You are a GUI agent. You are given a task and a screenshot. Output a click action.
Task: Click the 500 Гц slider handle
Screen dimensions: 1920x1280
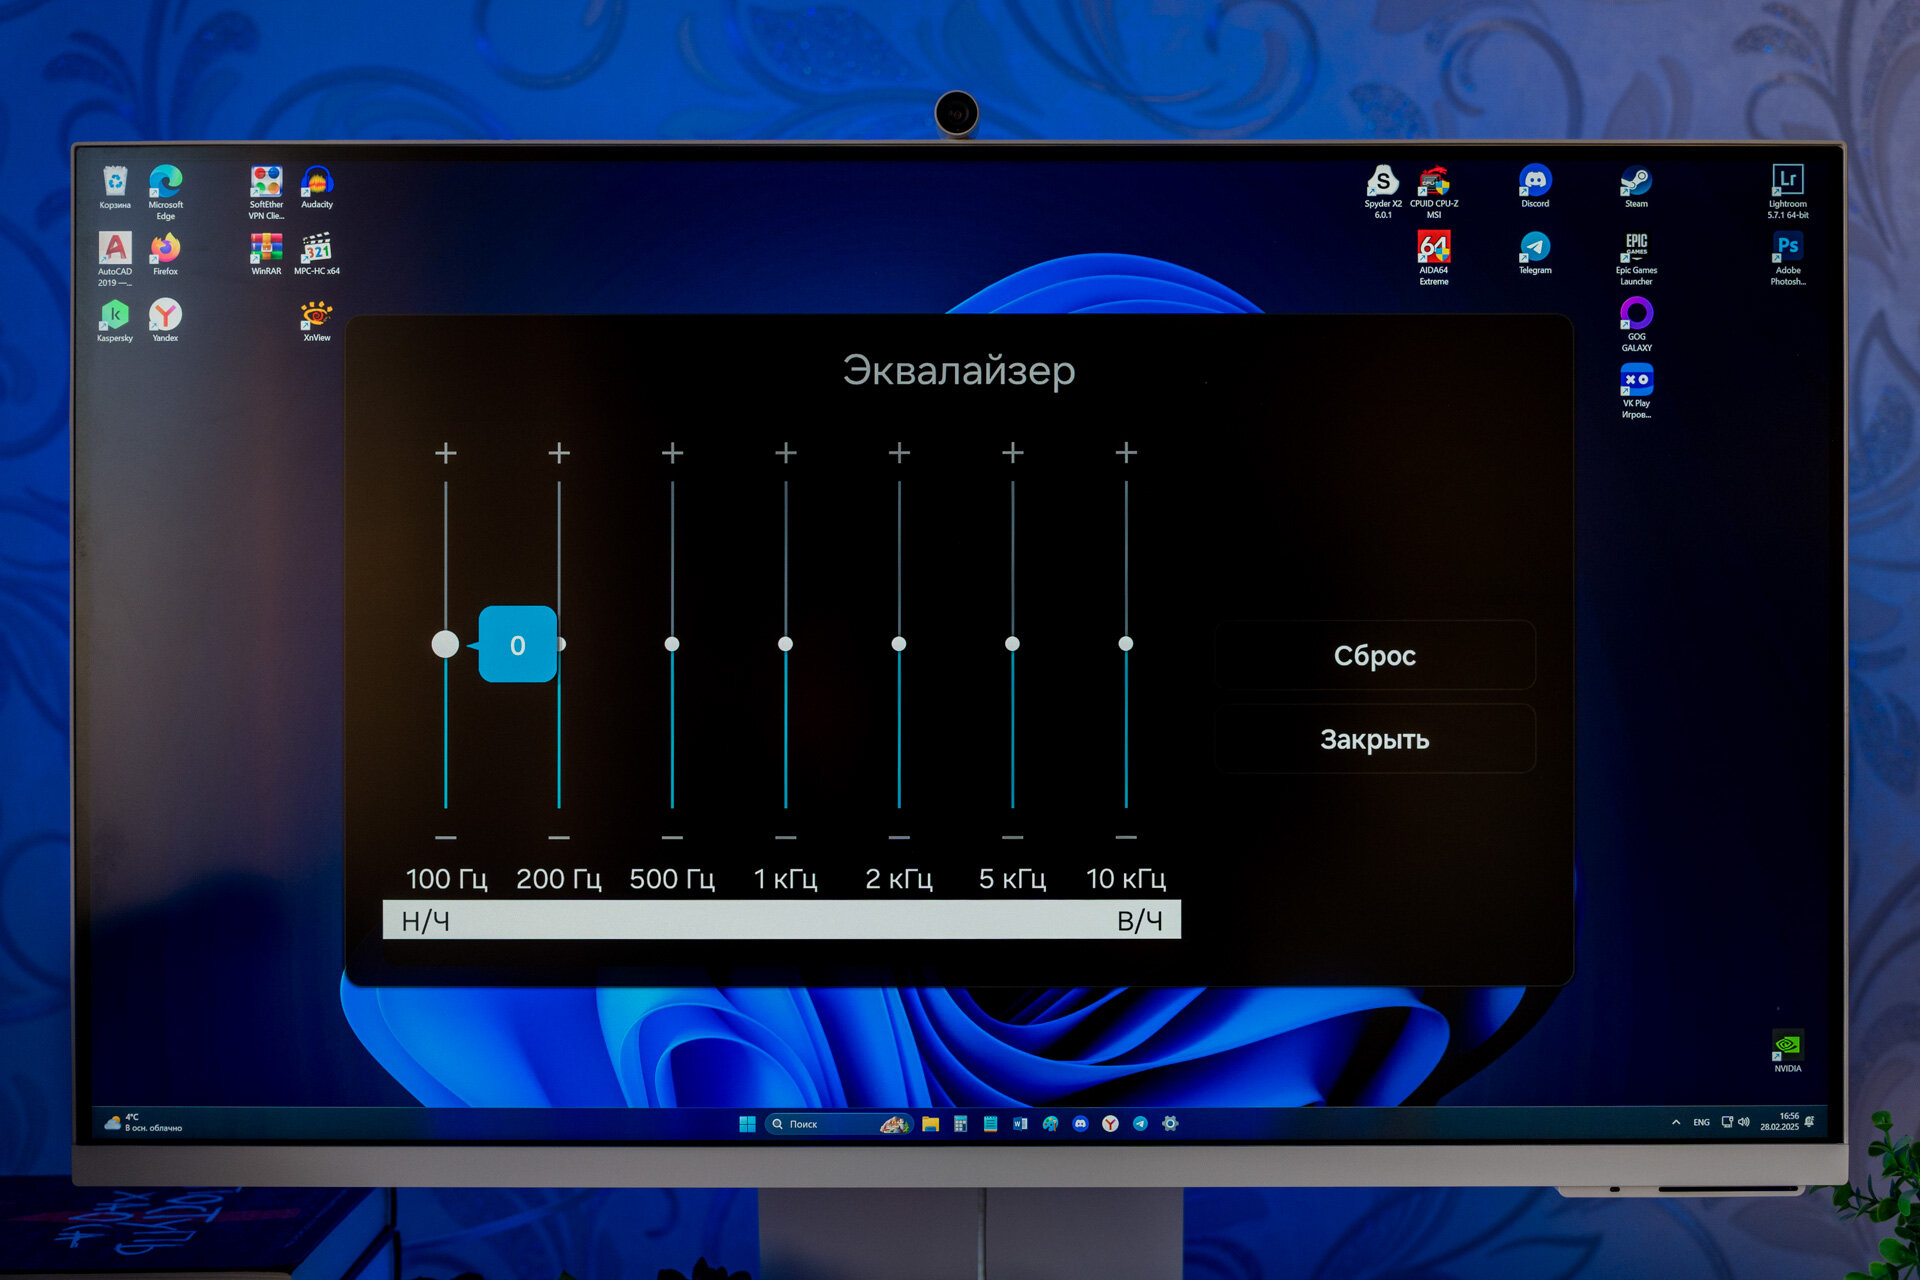click(x=672, y=644)
